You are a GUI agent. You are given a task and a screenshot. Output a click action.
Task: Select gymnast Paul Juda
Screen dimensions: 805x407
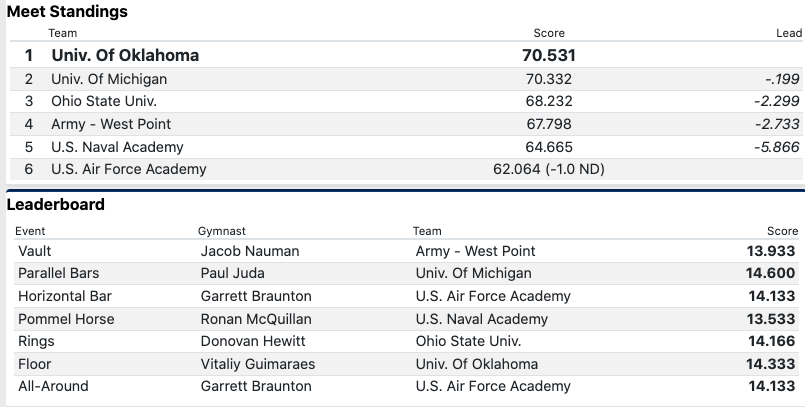pos(236,273)
